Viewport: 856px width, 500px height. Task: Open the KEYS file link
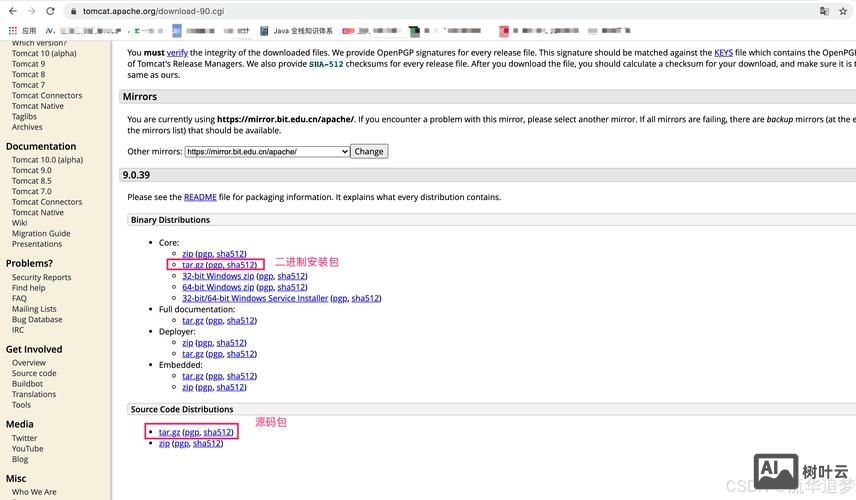723,53
